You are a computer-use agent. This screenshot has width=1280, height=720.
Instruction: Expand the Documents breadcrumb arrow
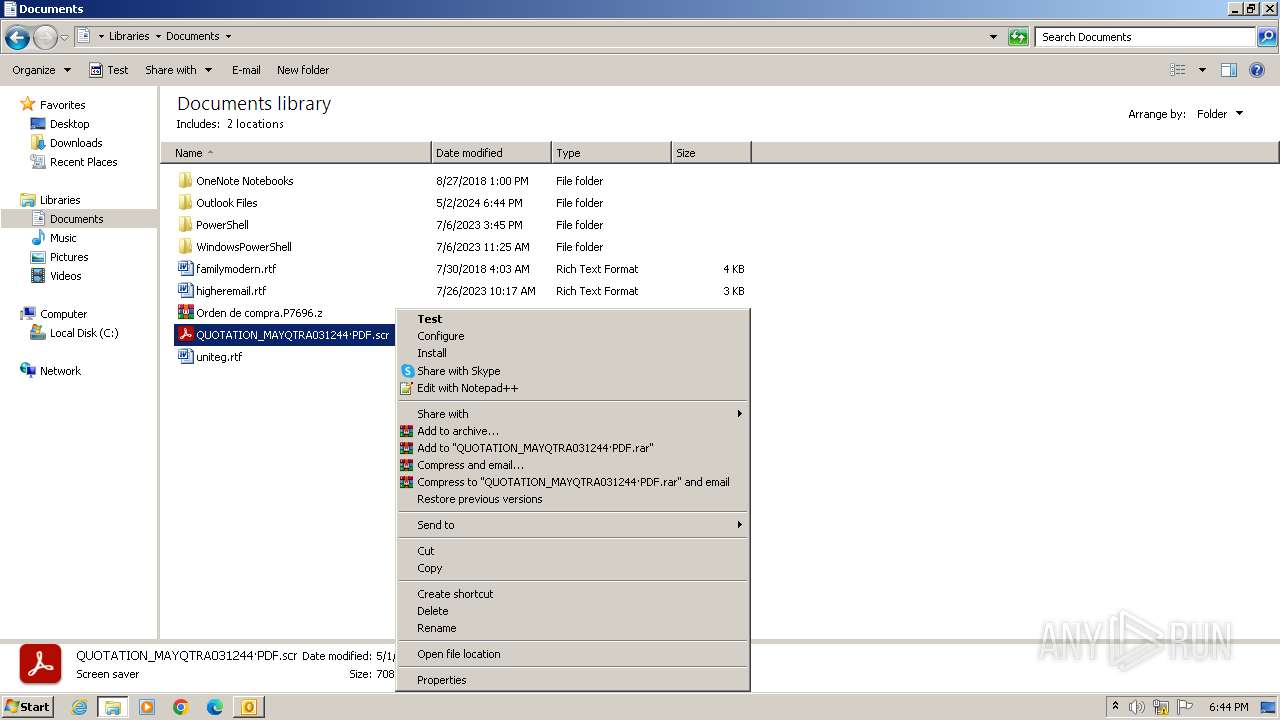coord(228,36)
